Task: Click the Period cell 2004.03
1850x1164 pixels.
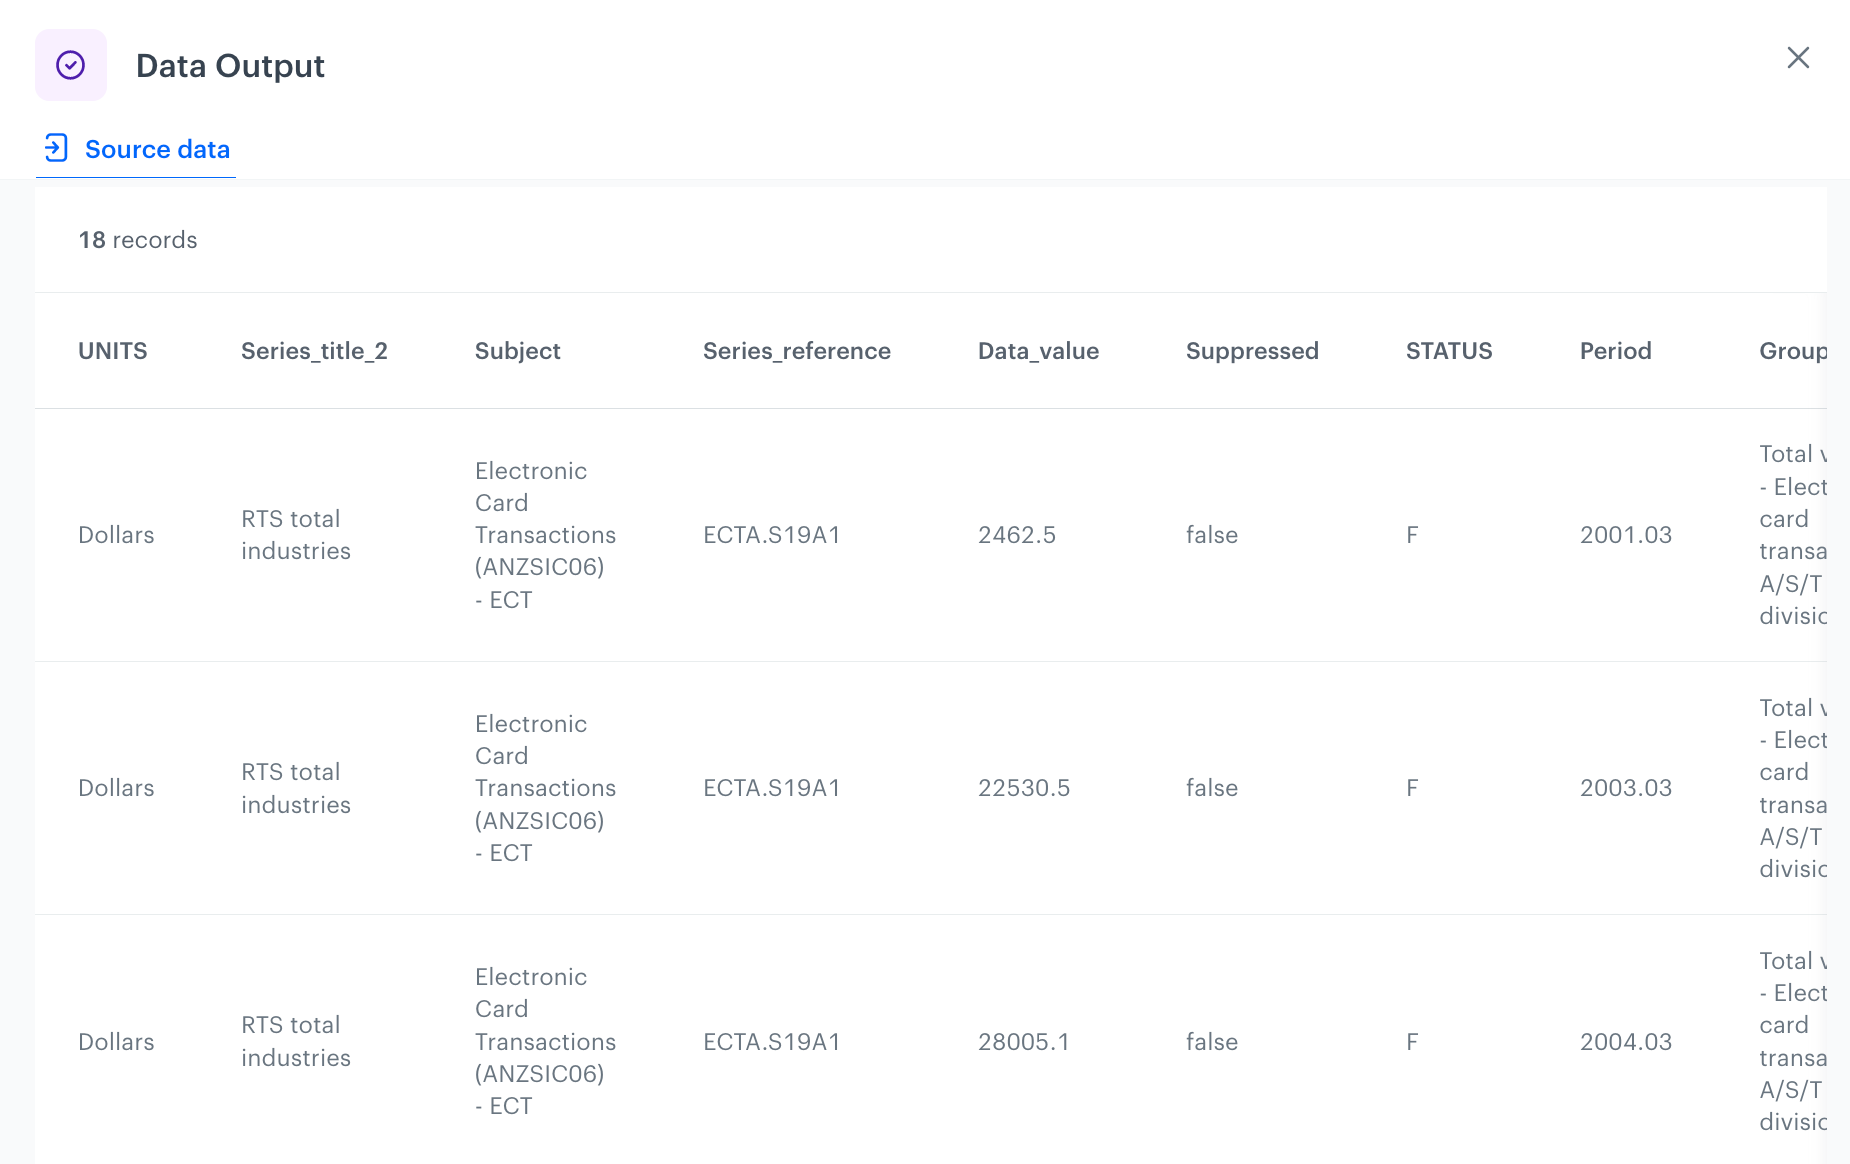Action: click(1625, 1042)
